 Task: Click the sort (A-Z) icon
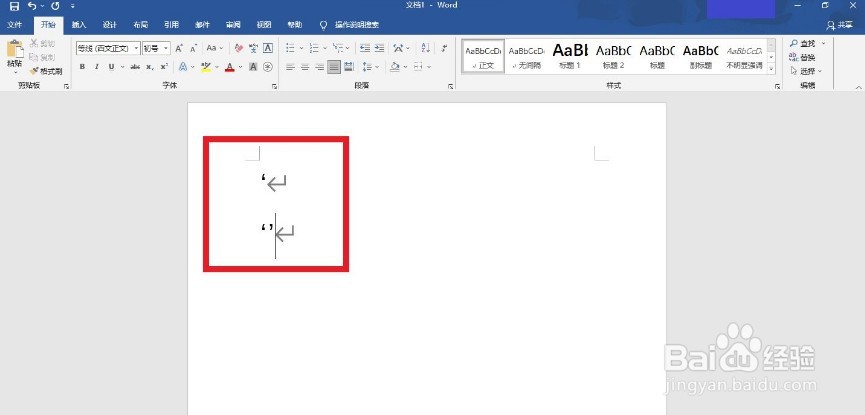[425, 49]
